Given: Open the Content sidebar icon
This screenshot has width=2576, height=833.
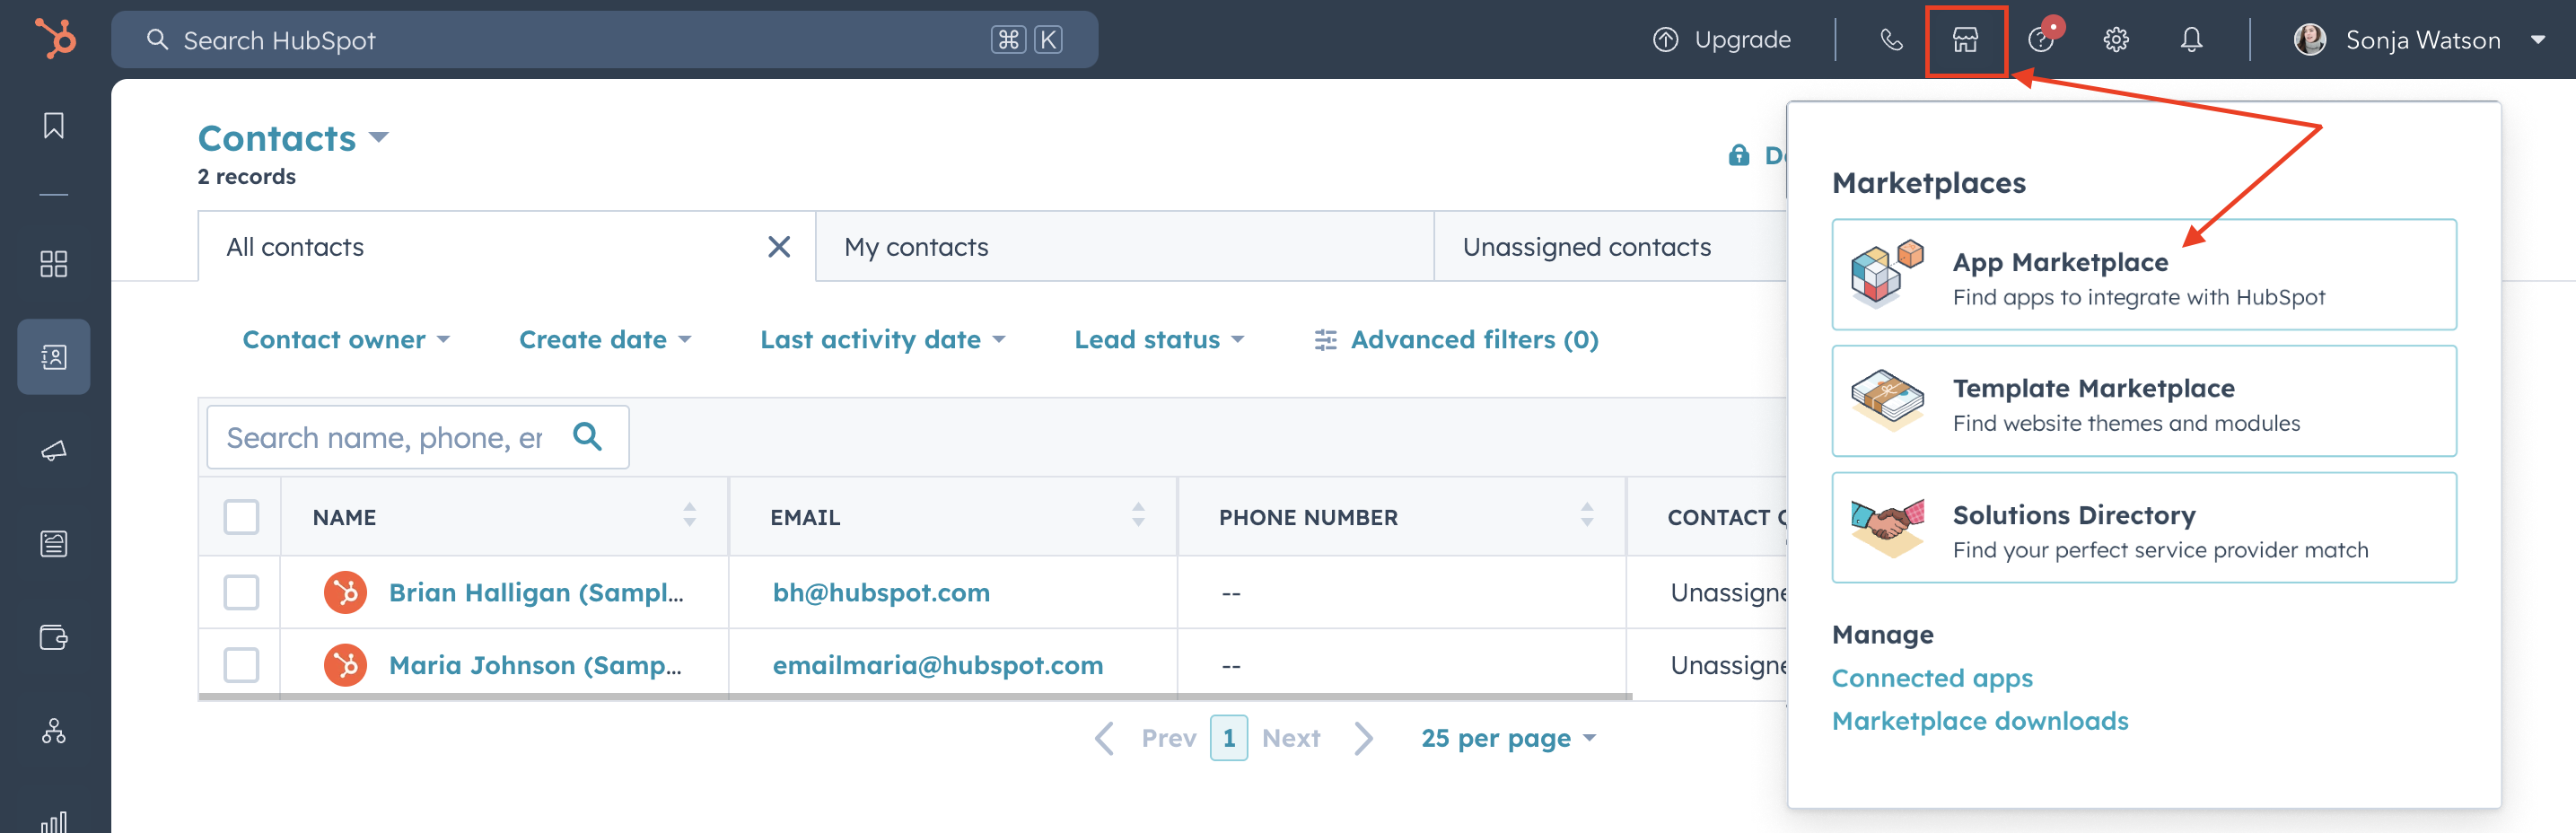Looking at the screenshot, I should click(x=54, y=544).
